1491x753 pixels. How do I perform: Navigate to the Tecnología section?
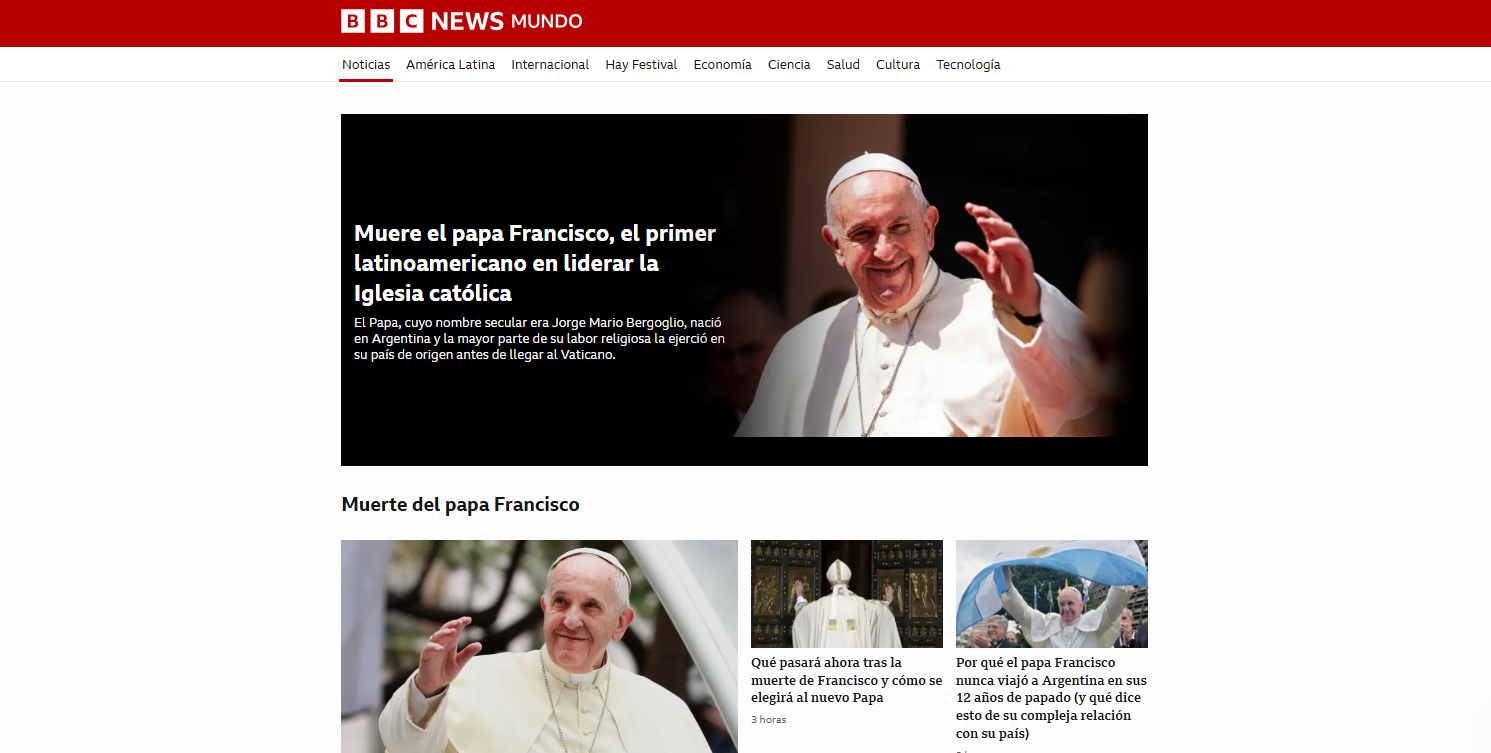point(967,64)
